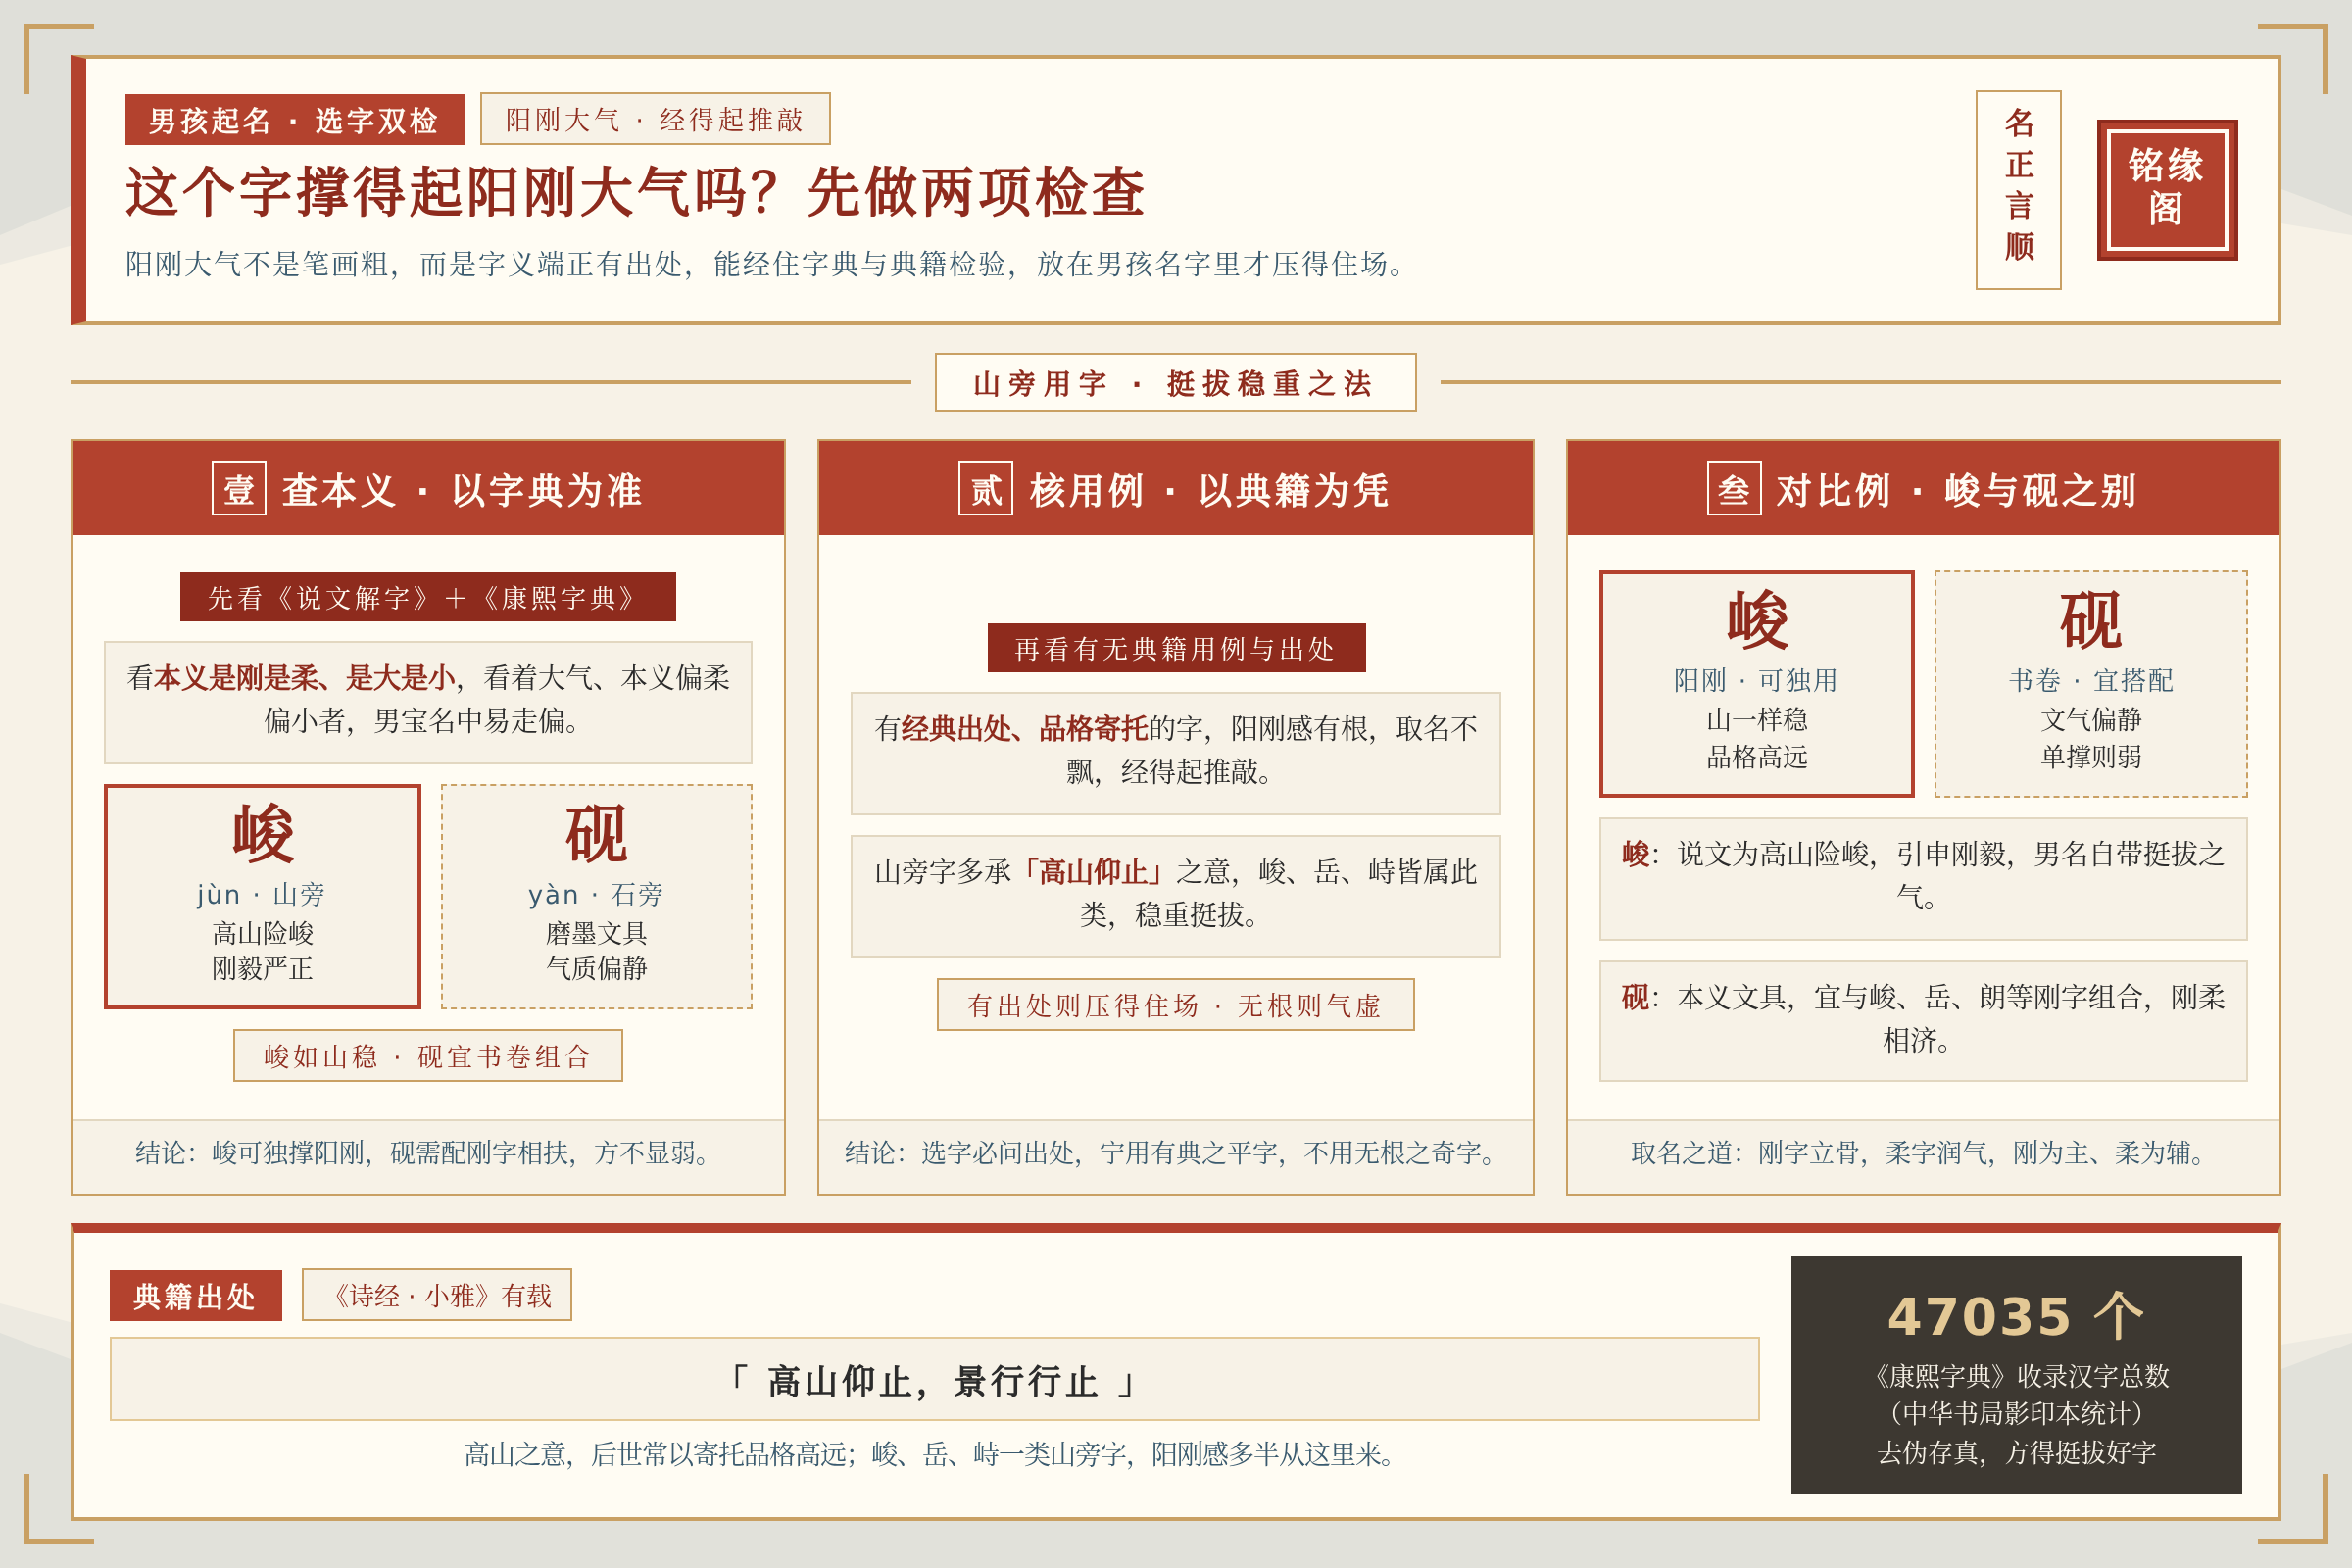Click the 峻如山稳 · 砚宜书卷组合 tag
The image size is (2352, 1568).
[428, 1055]
